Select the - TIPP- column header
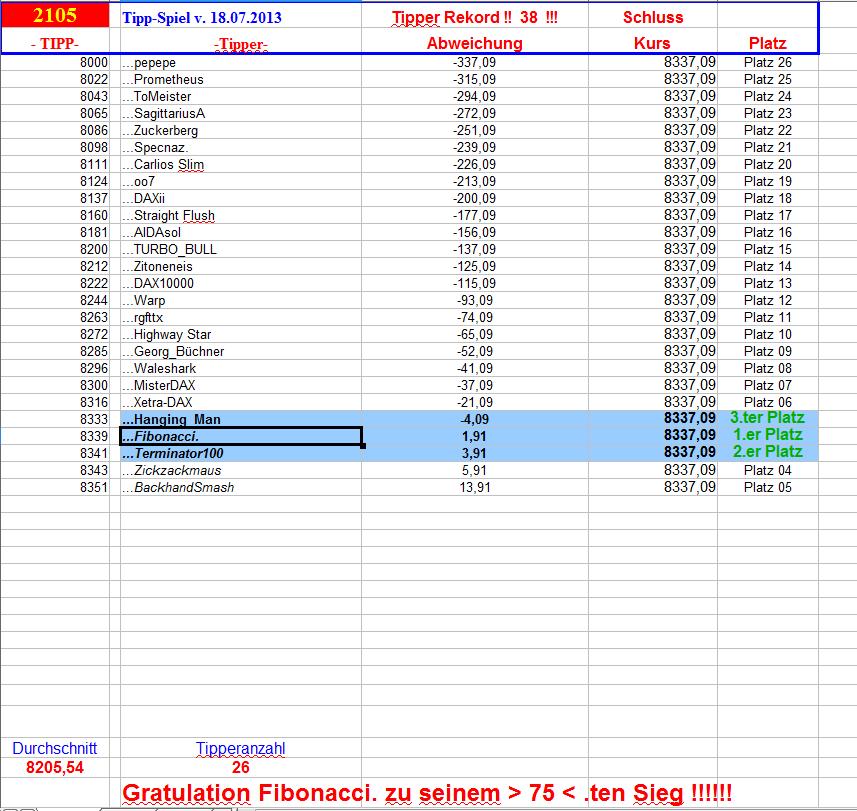Image resolution: width=857 pixels, height=811 pixels. [x=55, y=43]
